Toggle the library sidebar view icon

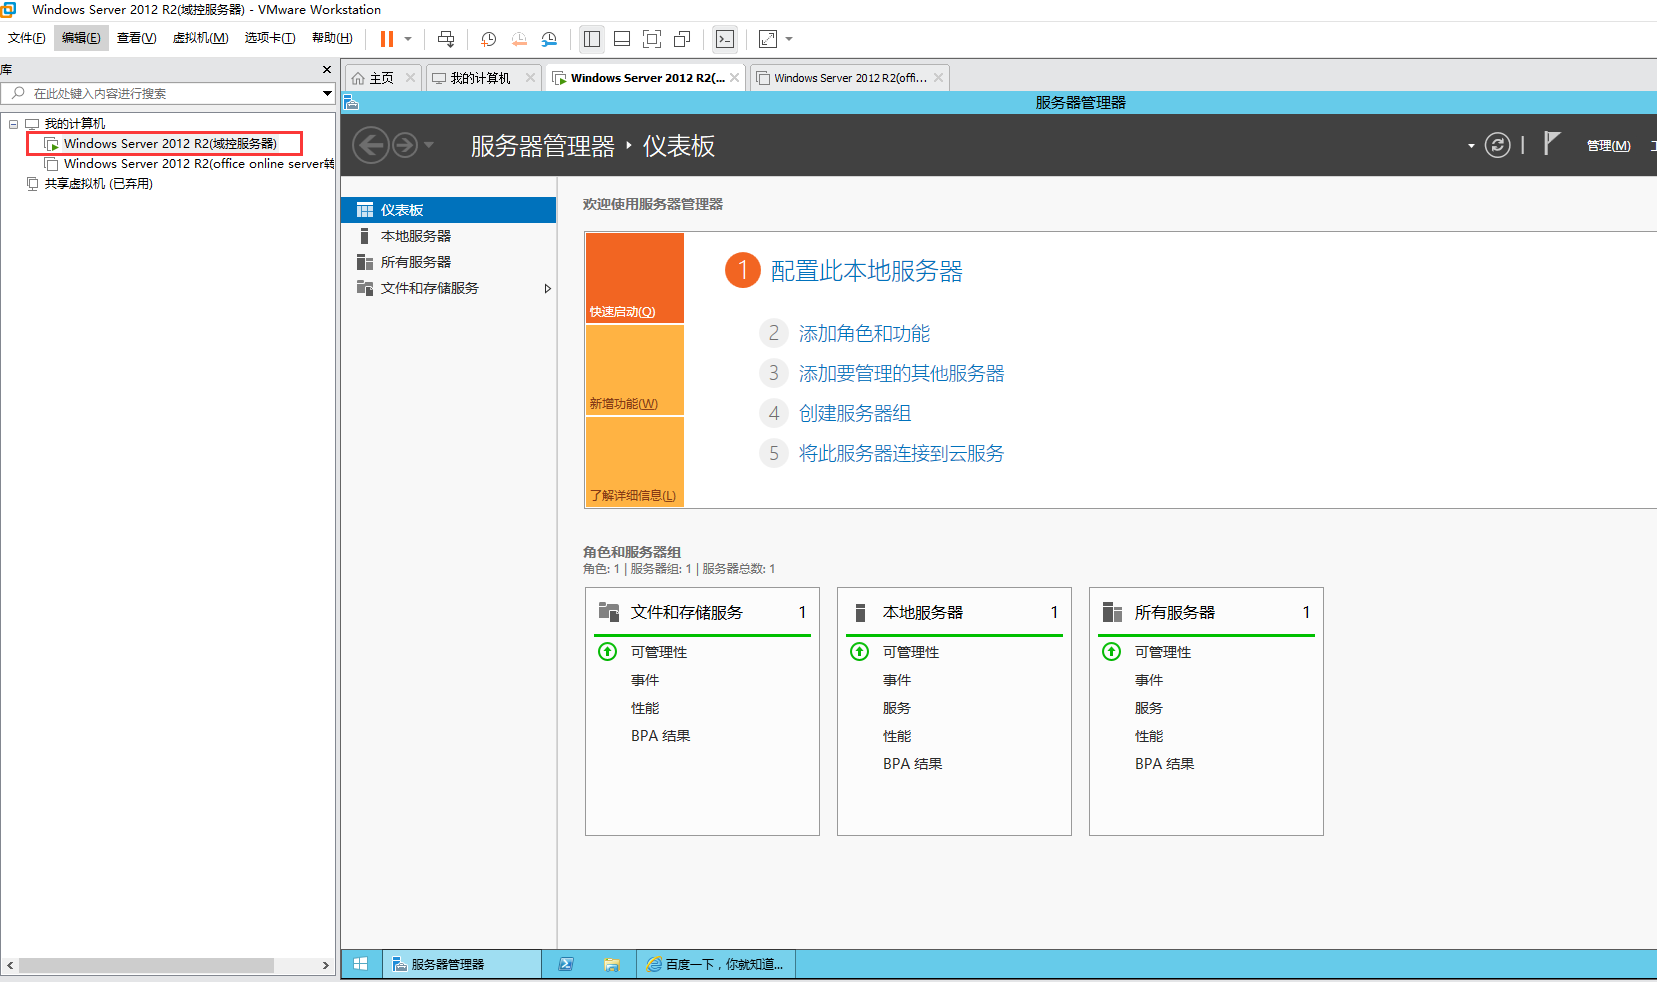(592, 39)
